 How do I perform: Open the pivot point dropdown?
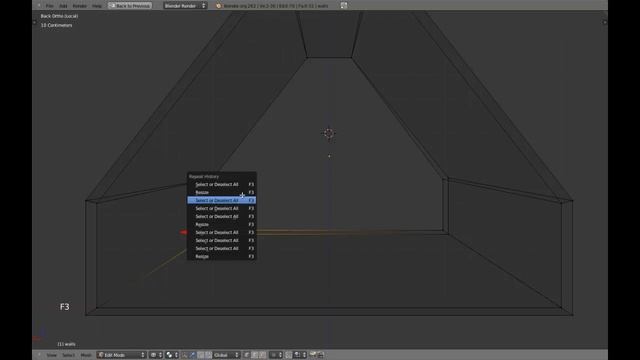tap(172, 355)
